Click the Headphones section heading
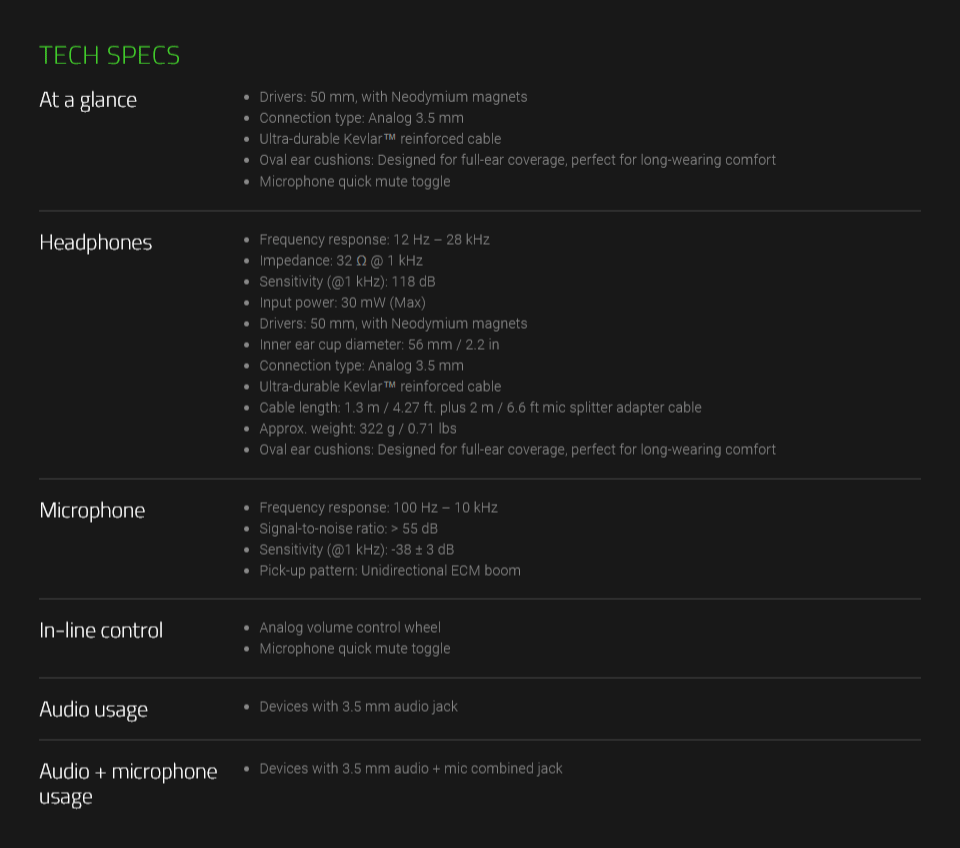This screenshot has width=960, height=848. [x=96, y=243]
